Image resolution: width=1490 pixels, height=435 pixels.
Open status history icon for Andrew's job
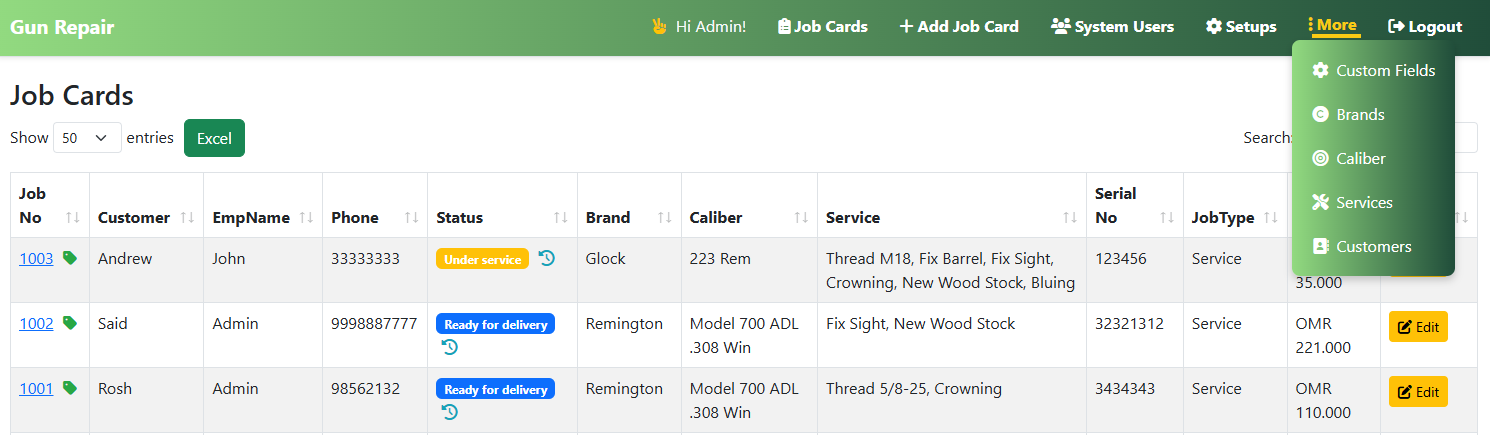point(546,258)
